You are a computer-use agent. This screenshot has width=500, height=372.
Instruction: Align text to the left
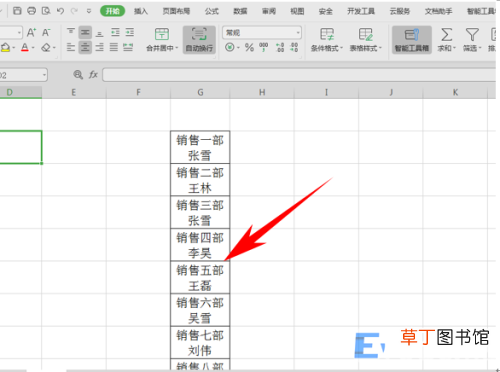[71, 47]
